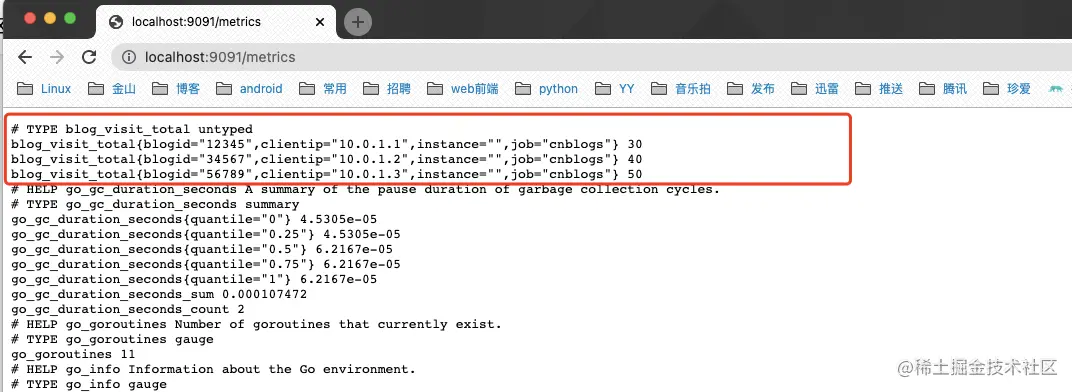Open the 博客 bookmarks folder
The image size is (1072, 392).
[176, 88]
